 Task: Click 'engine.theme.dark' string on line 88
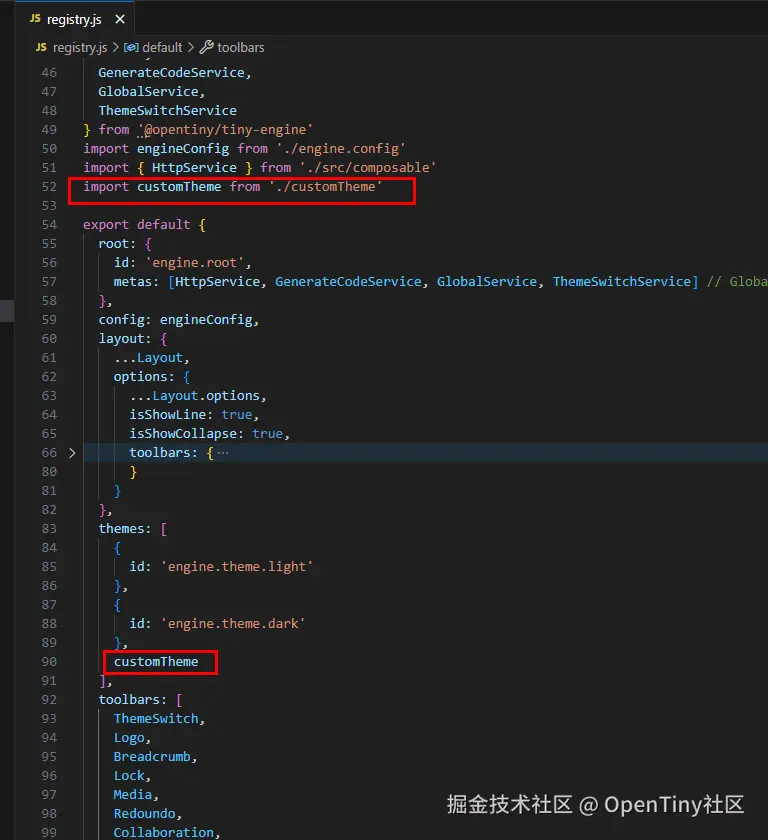click(x=233, y=624)
